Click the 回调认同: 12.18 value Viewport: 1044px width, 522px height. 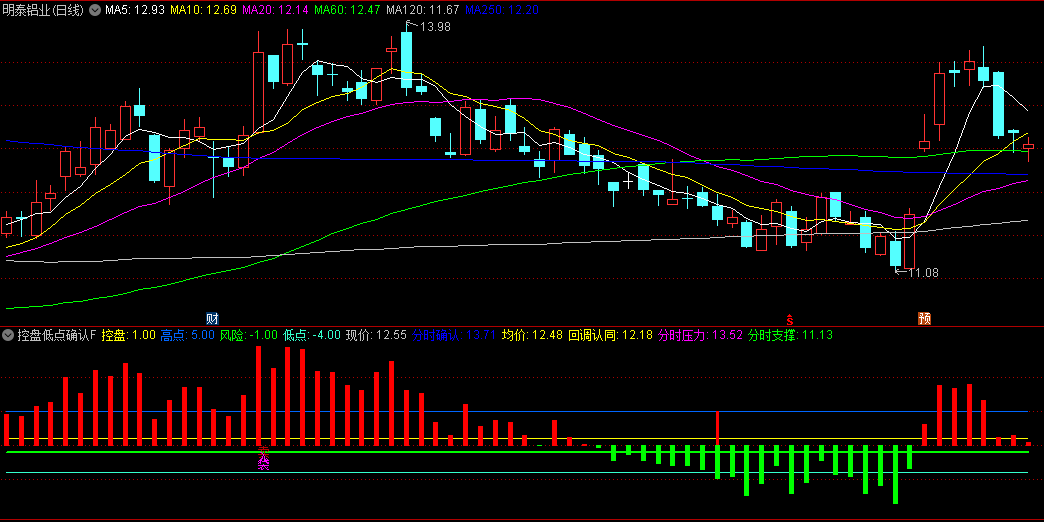click(x=610, y=334)
